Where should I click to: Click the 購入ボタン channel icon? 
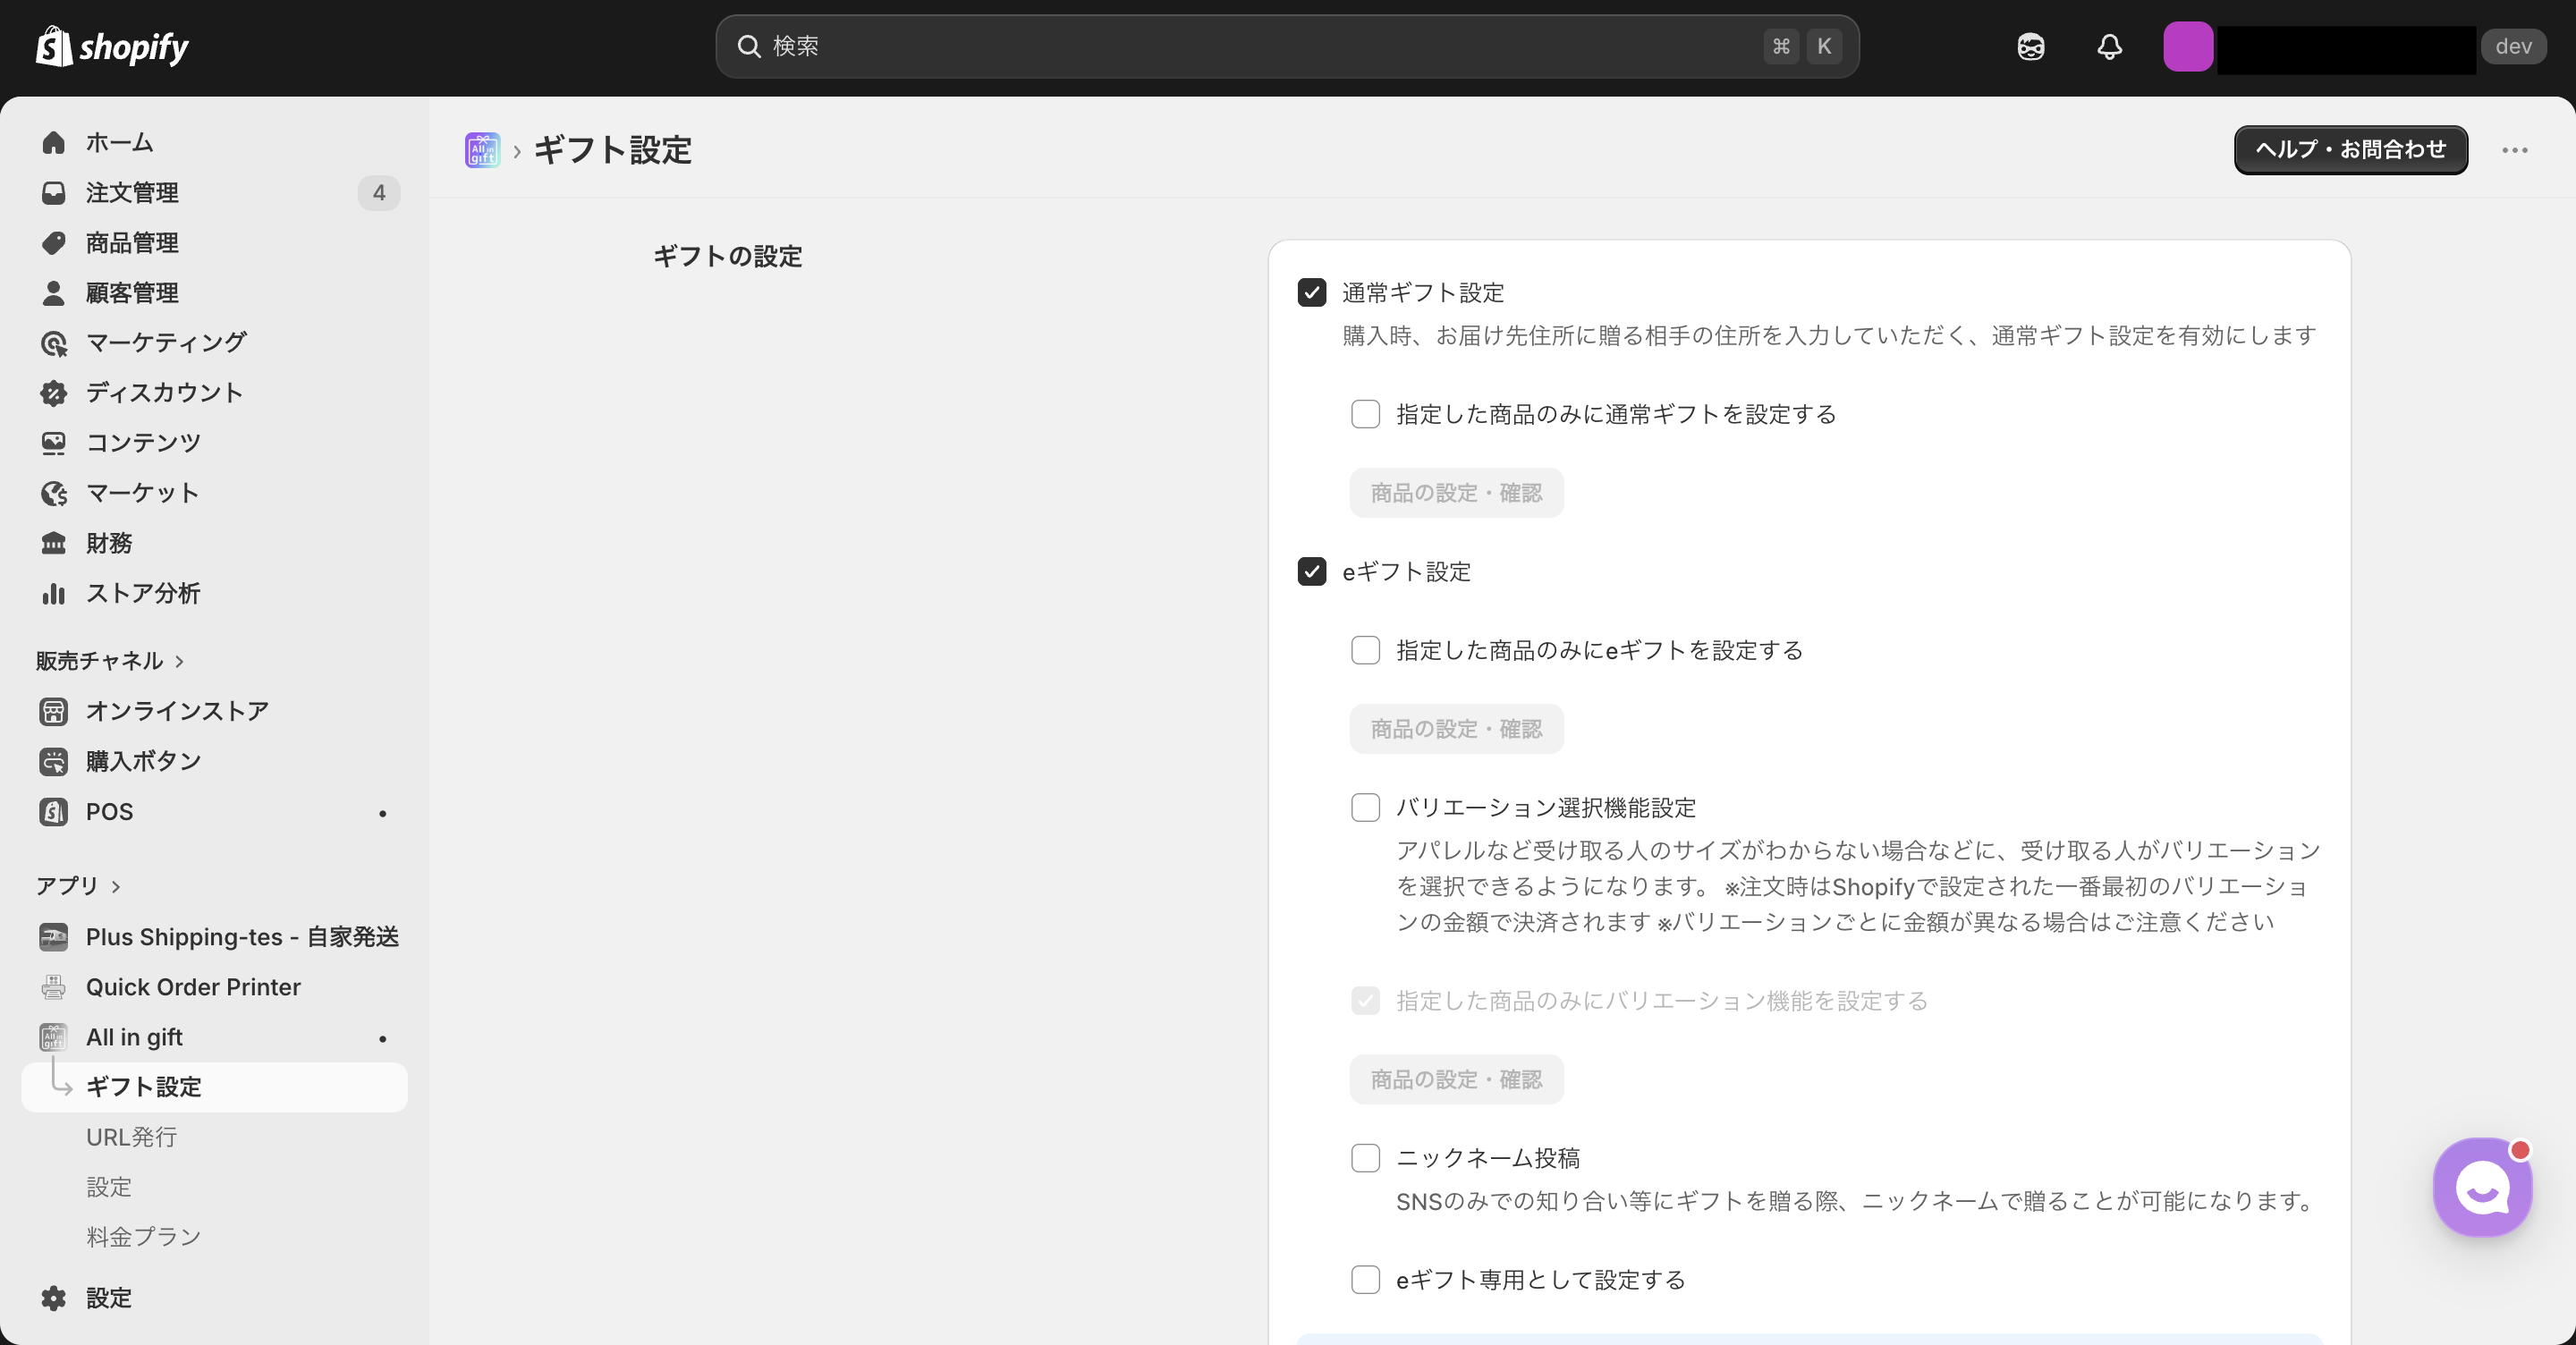click(53, 761)
